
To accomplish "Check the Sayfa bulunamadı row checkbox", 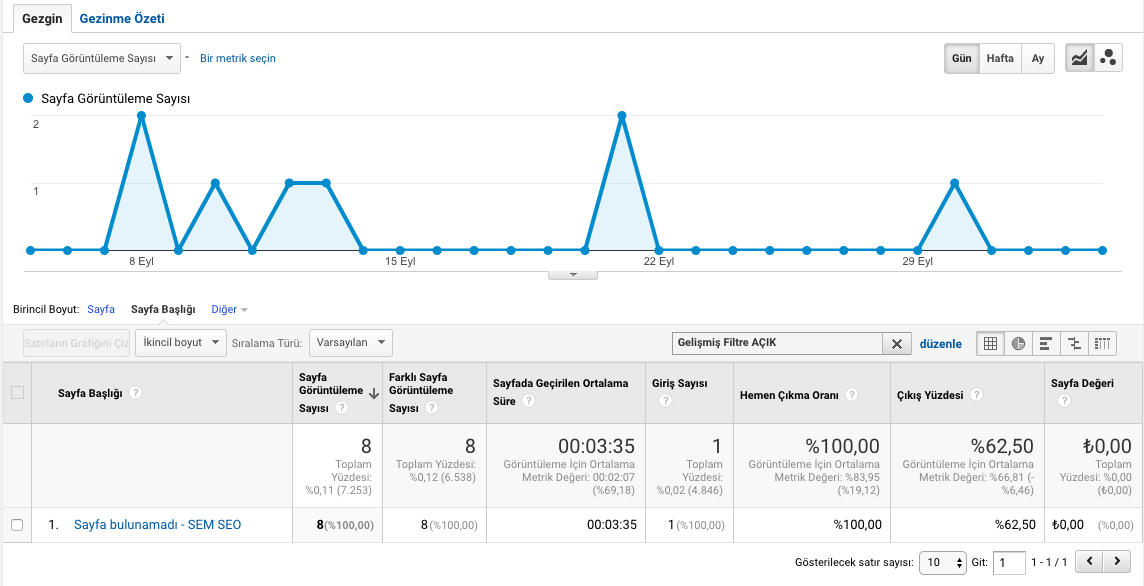I will pos(18,525).
